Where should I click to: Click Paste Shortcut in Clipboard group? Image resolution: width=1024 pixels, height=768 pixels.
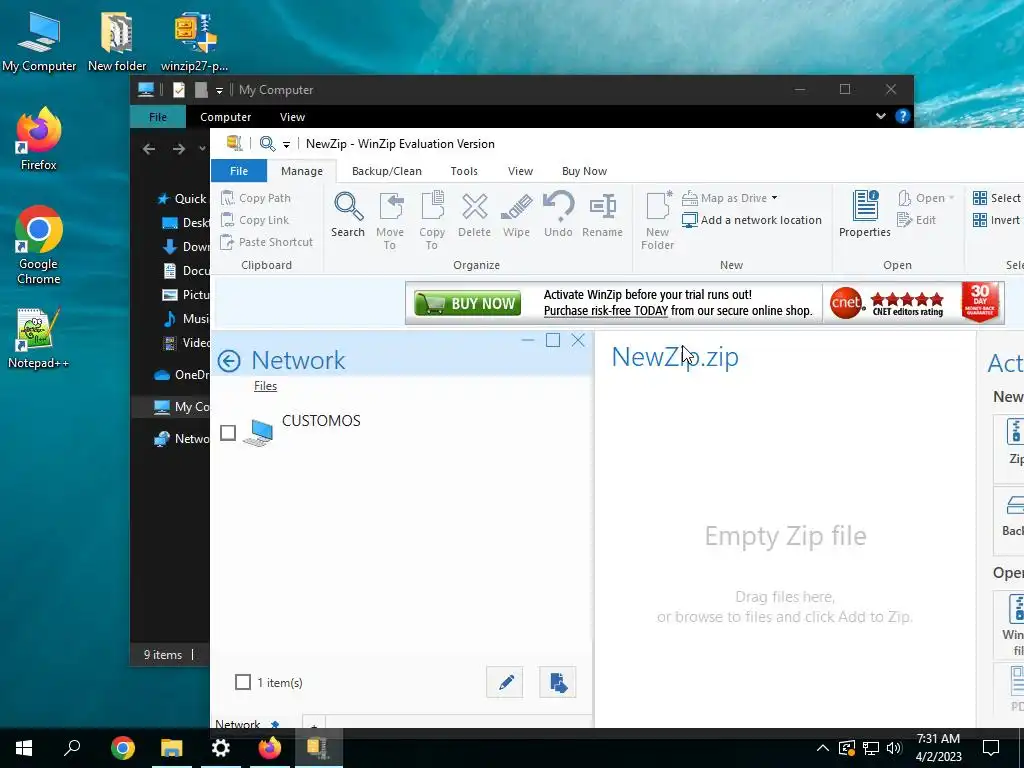point(266,242)
